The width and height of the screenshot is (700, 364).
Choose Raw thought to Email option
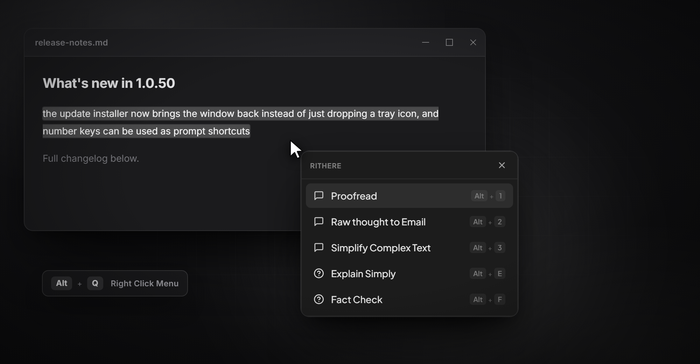pyautogui.click(x=409, y=222)
